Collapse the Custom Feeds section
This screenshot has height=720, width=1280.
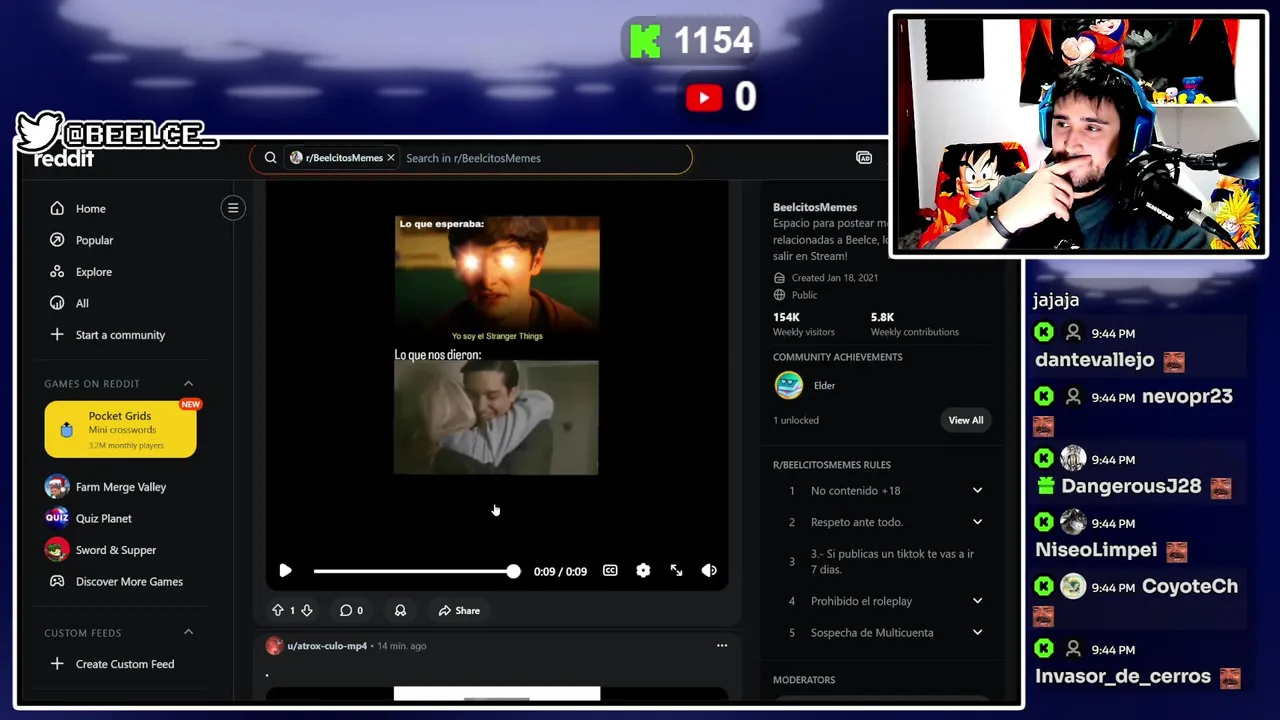[x=188, y=632]
